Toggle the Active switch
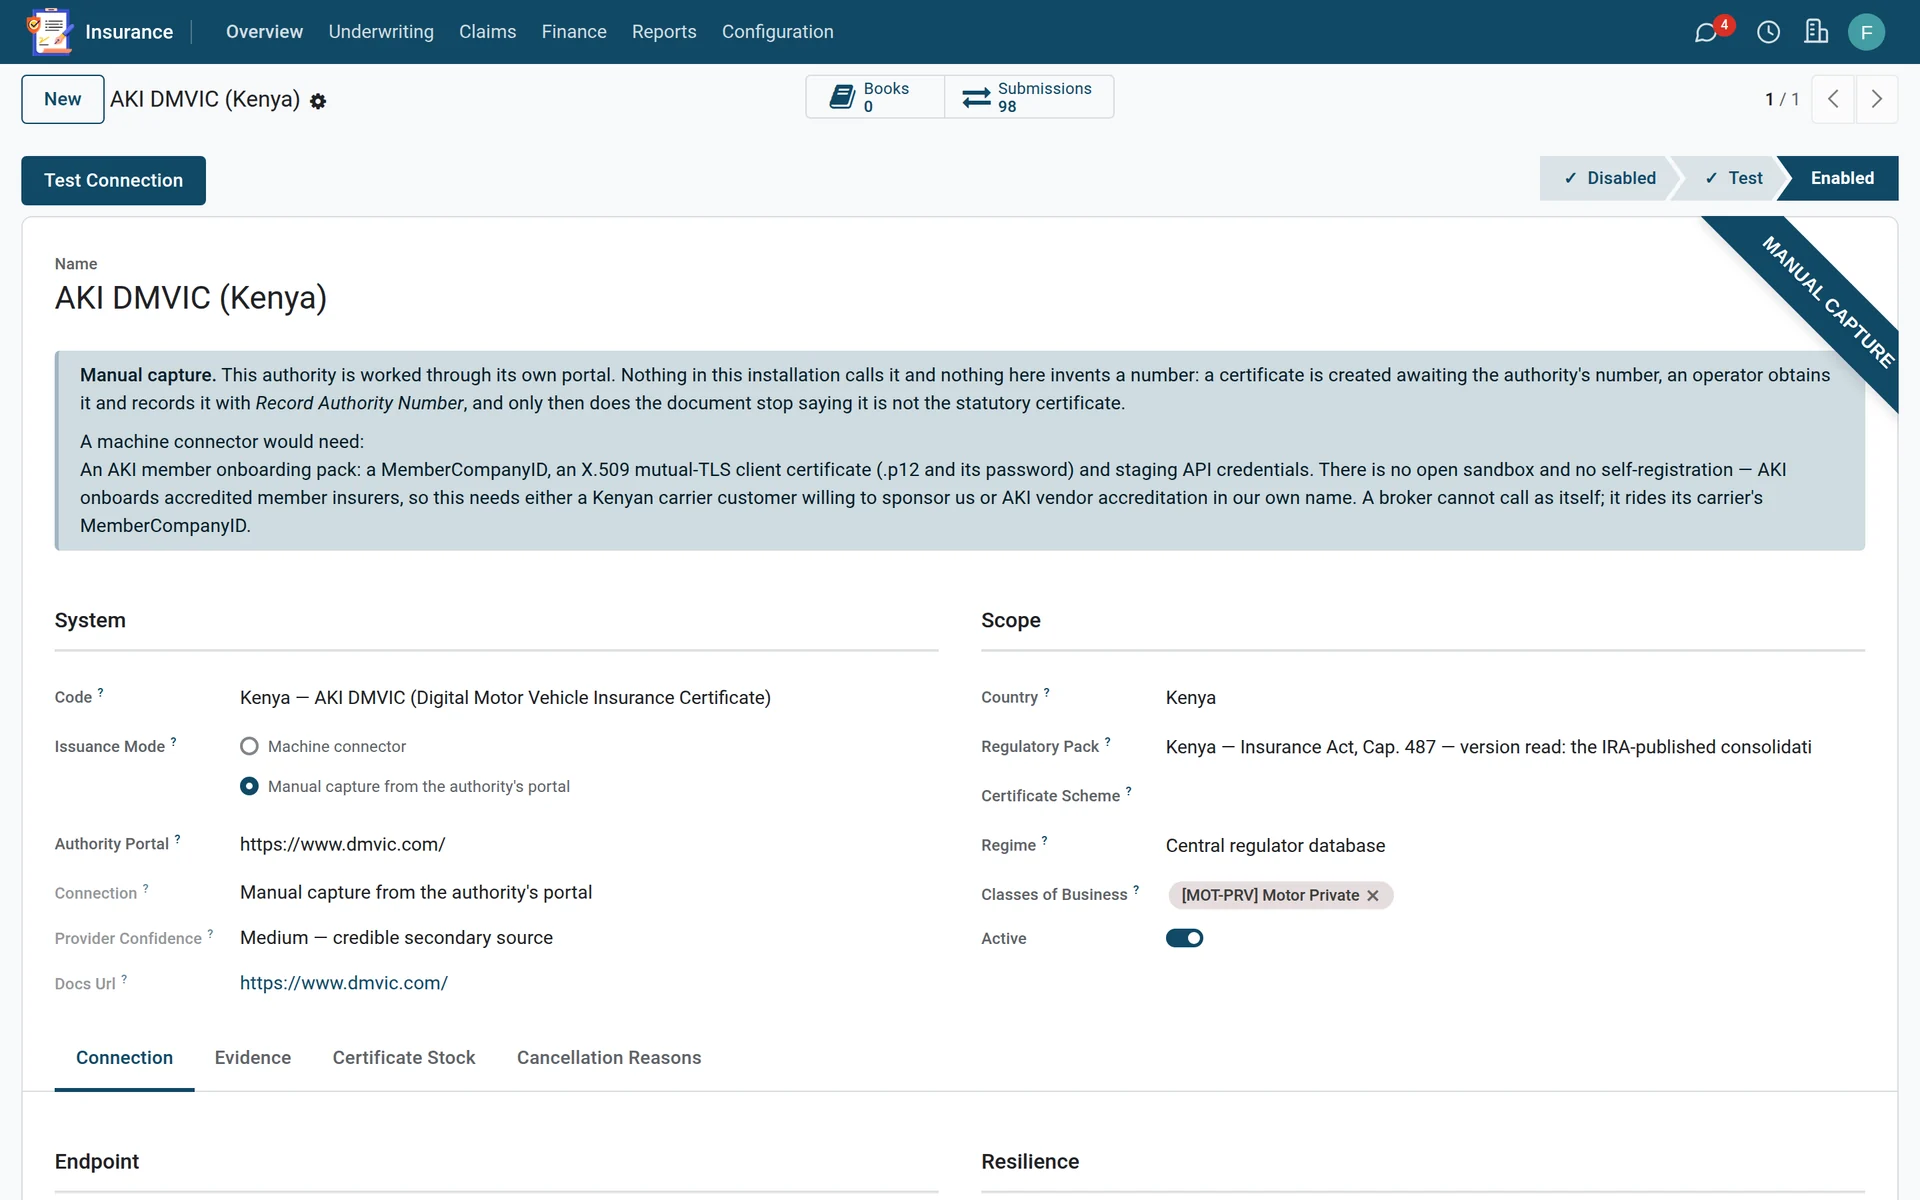The image size is (1920, 1200). (1184, 938)
